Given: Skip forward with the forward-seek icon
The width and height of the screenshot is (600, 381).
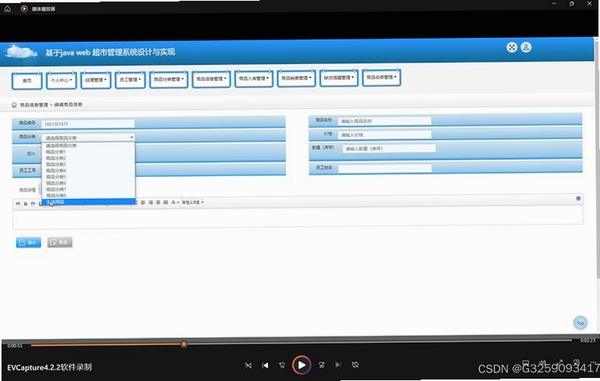Looking at the screenshot, I should pyautogui.click(x=321, y=365).
